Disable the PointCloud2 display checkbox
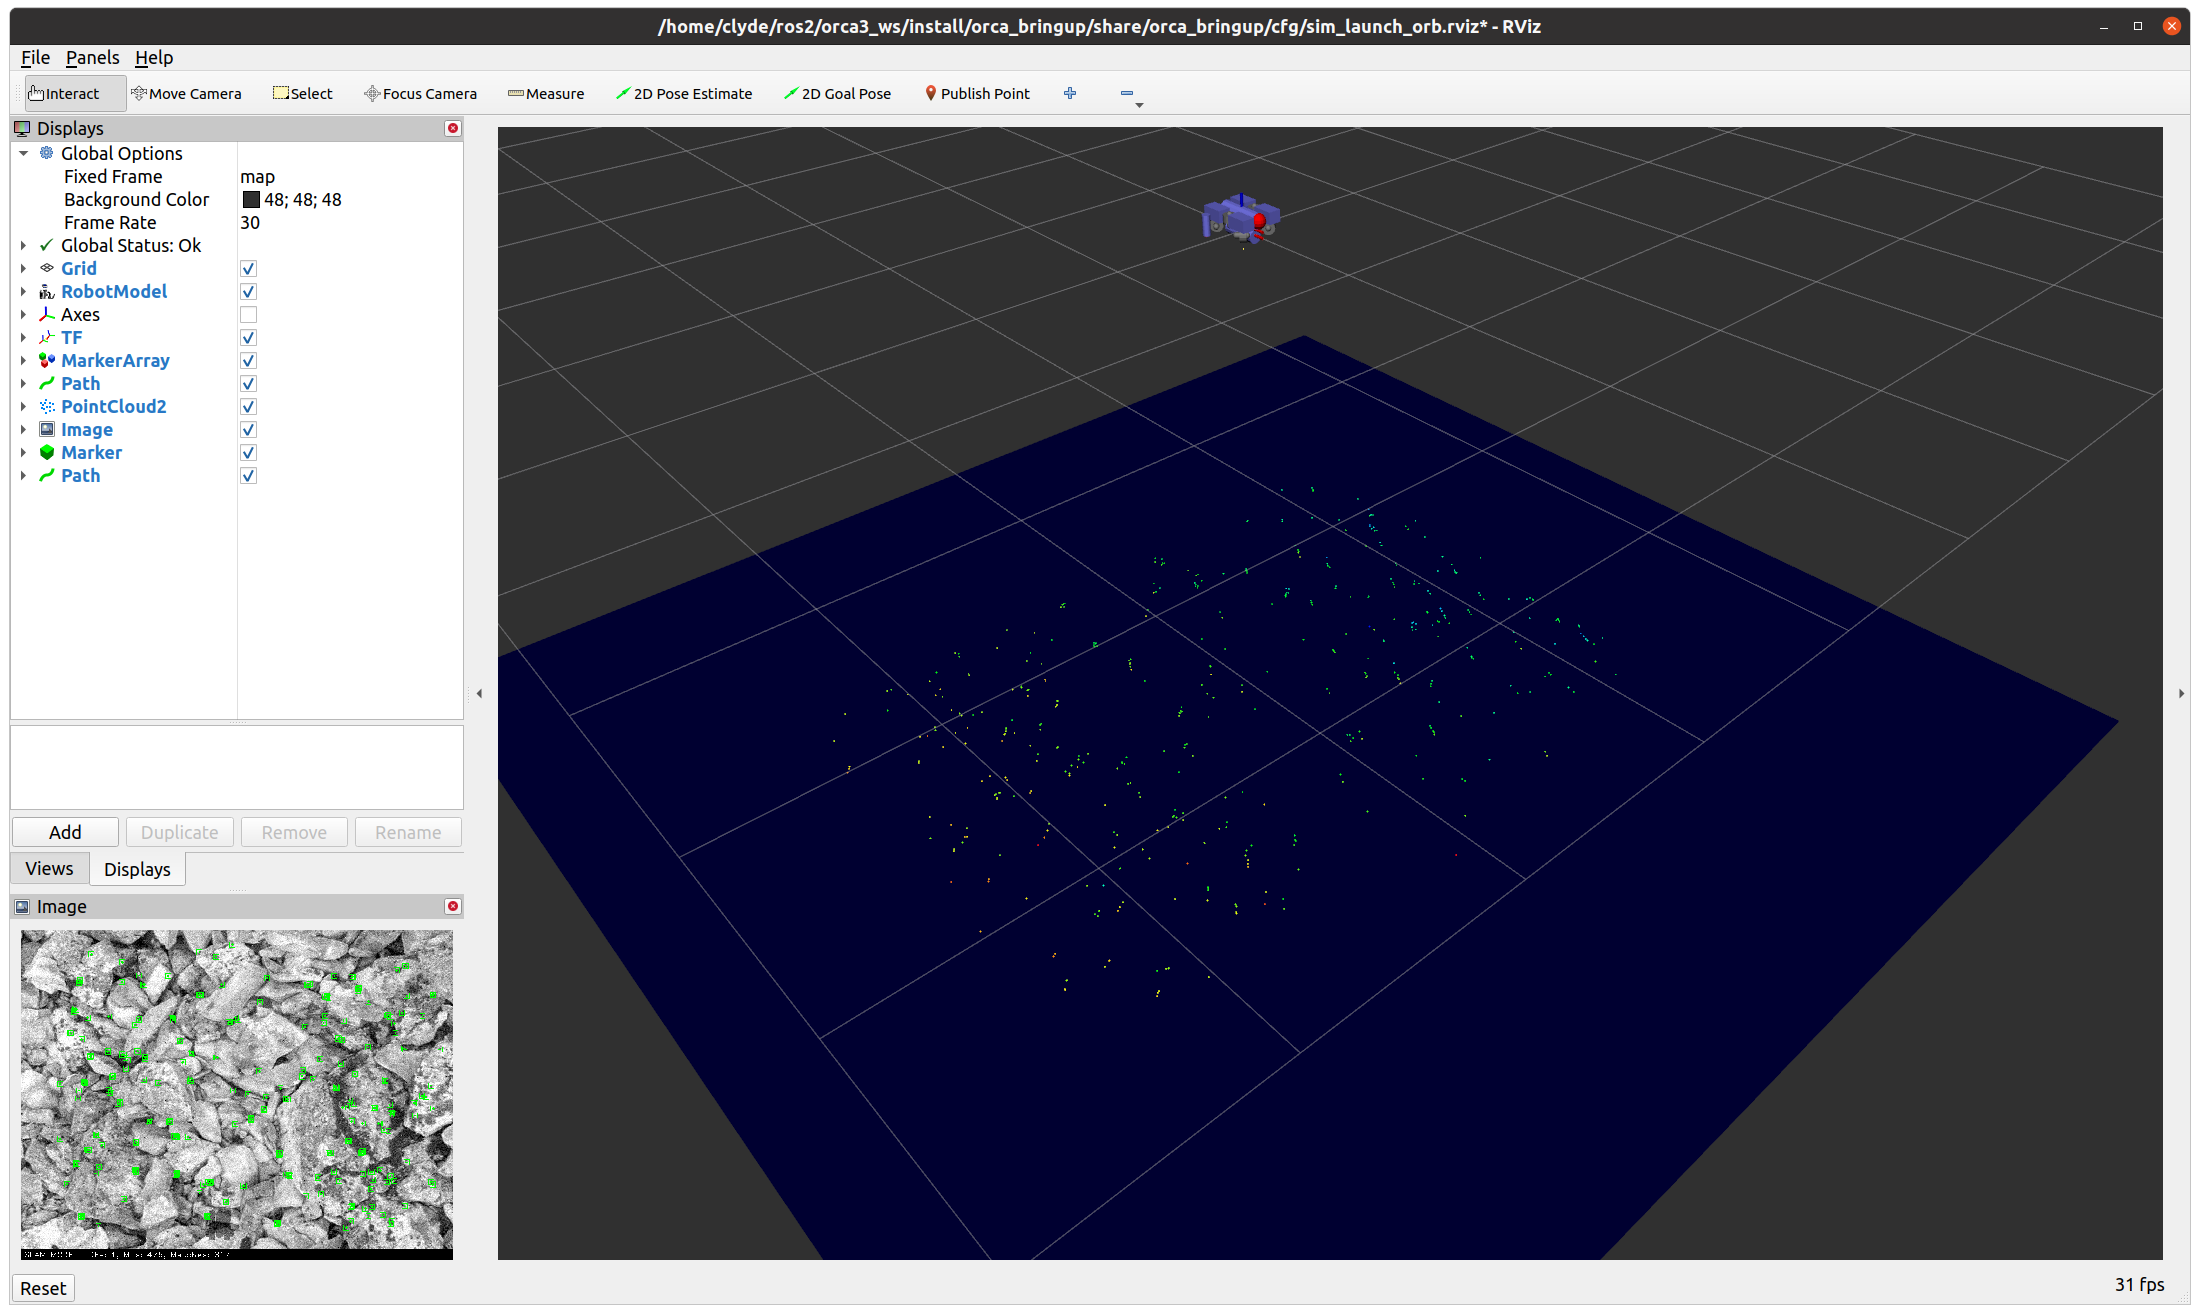Image resolution: width=2200 pixels, height=1314 pixels. coord(249,407)
